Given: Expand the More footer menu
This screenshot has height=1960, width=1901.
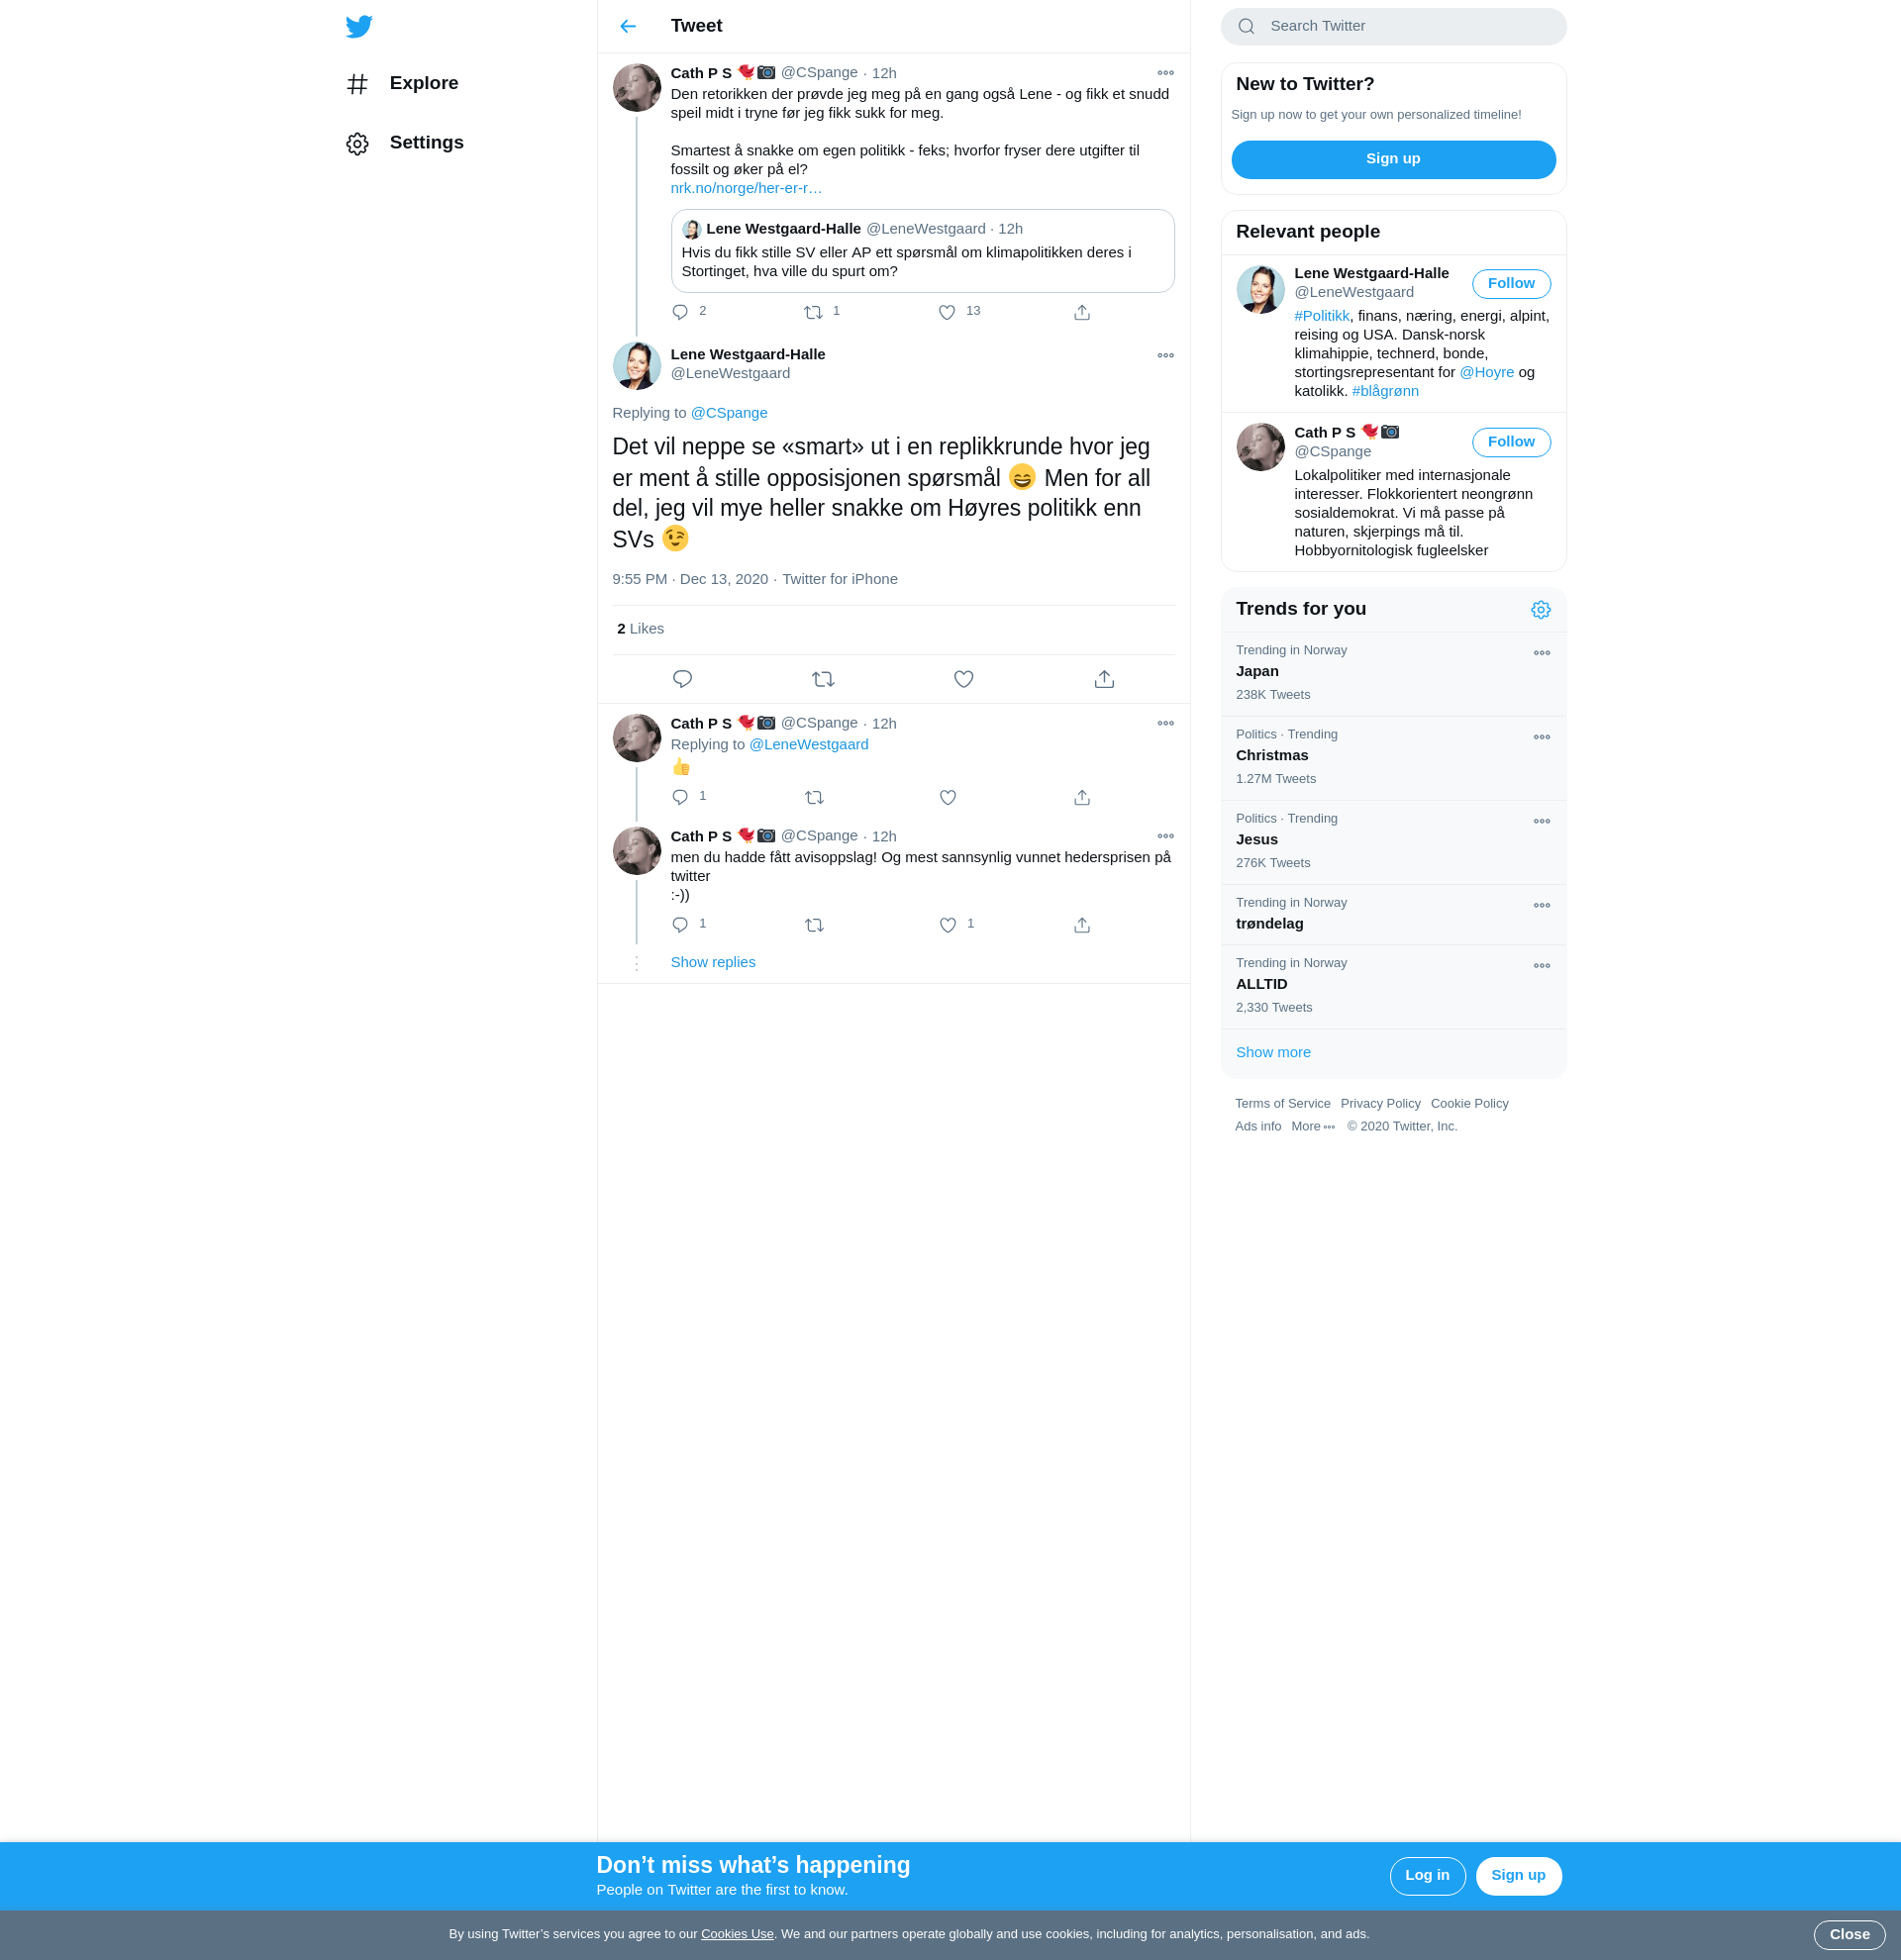Looking at the screenshot, I should (1313, 1127).
